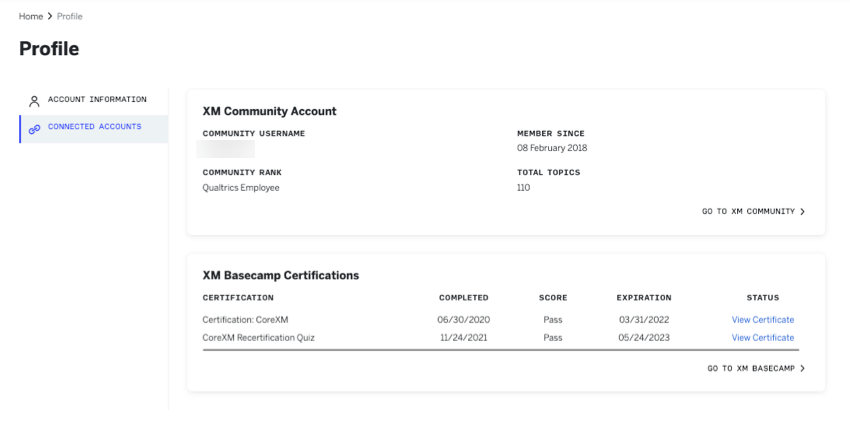Select the Qualtrics Employee rank text
The height and width of the screenshot is (425, 850).
tap(241, 188)
